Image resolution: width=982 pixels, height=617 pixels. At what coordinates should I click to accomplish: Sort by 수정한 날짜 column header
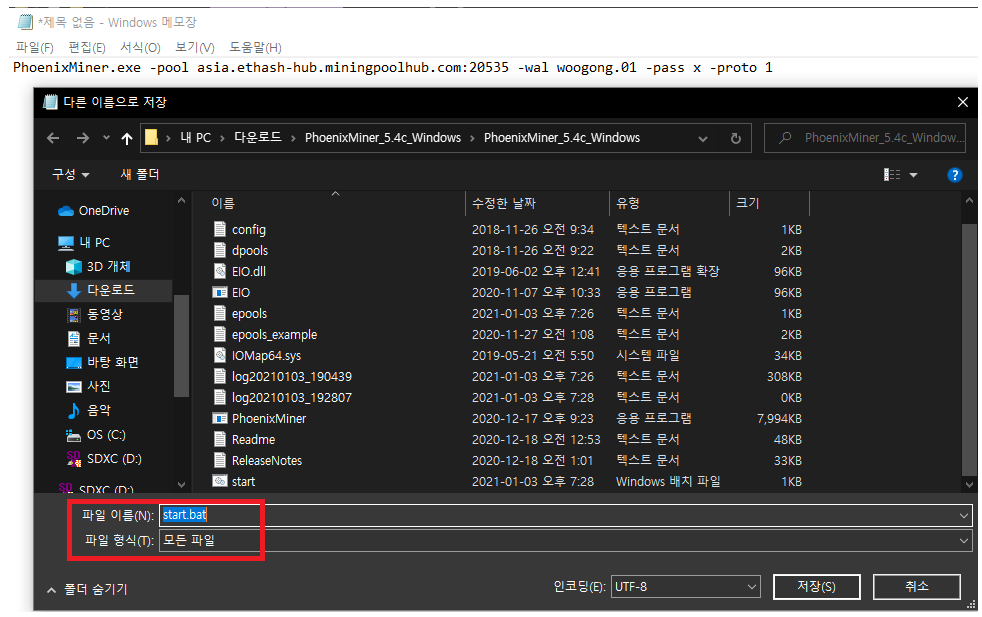504,203
